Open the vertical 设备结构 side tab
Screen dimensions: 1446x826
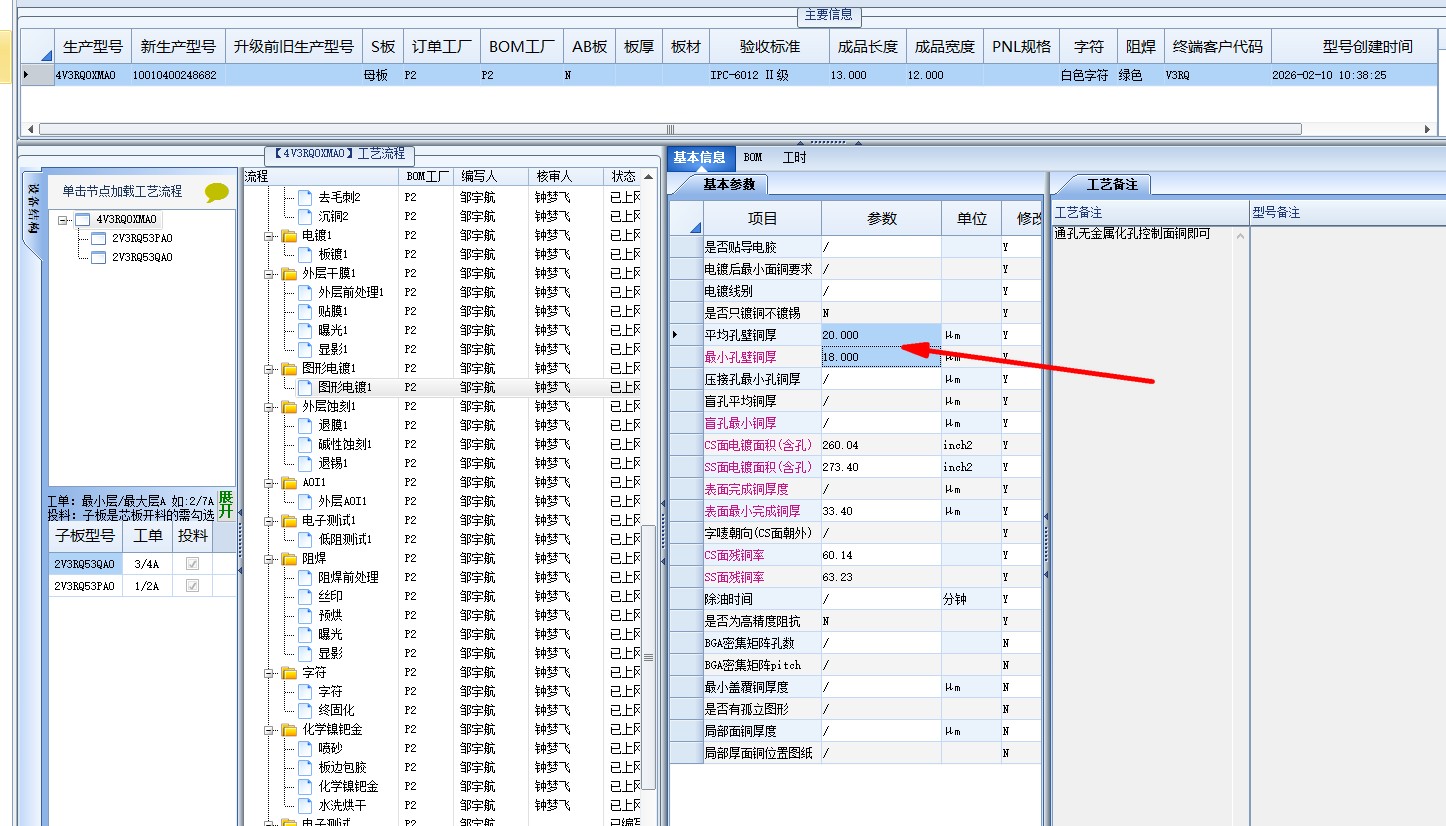(33, 209)
